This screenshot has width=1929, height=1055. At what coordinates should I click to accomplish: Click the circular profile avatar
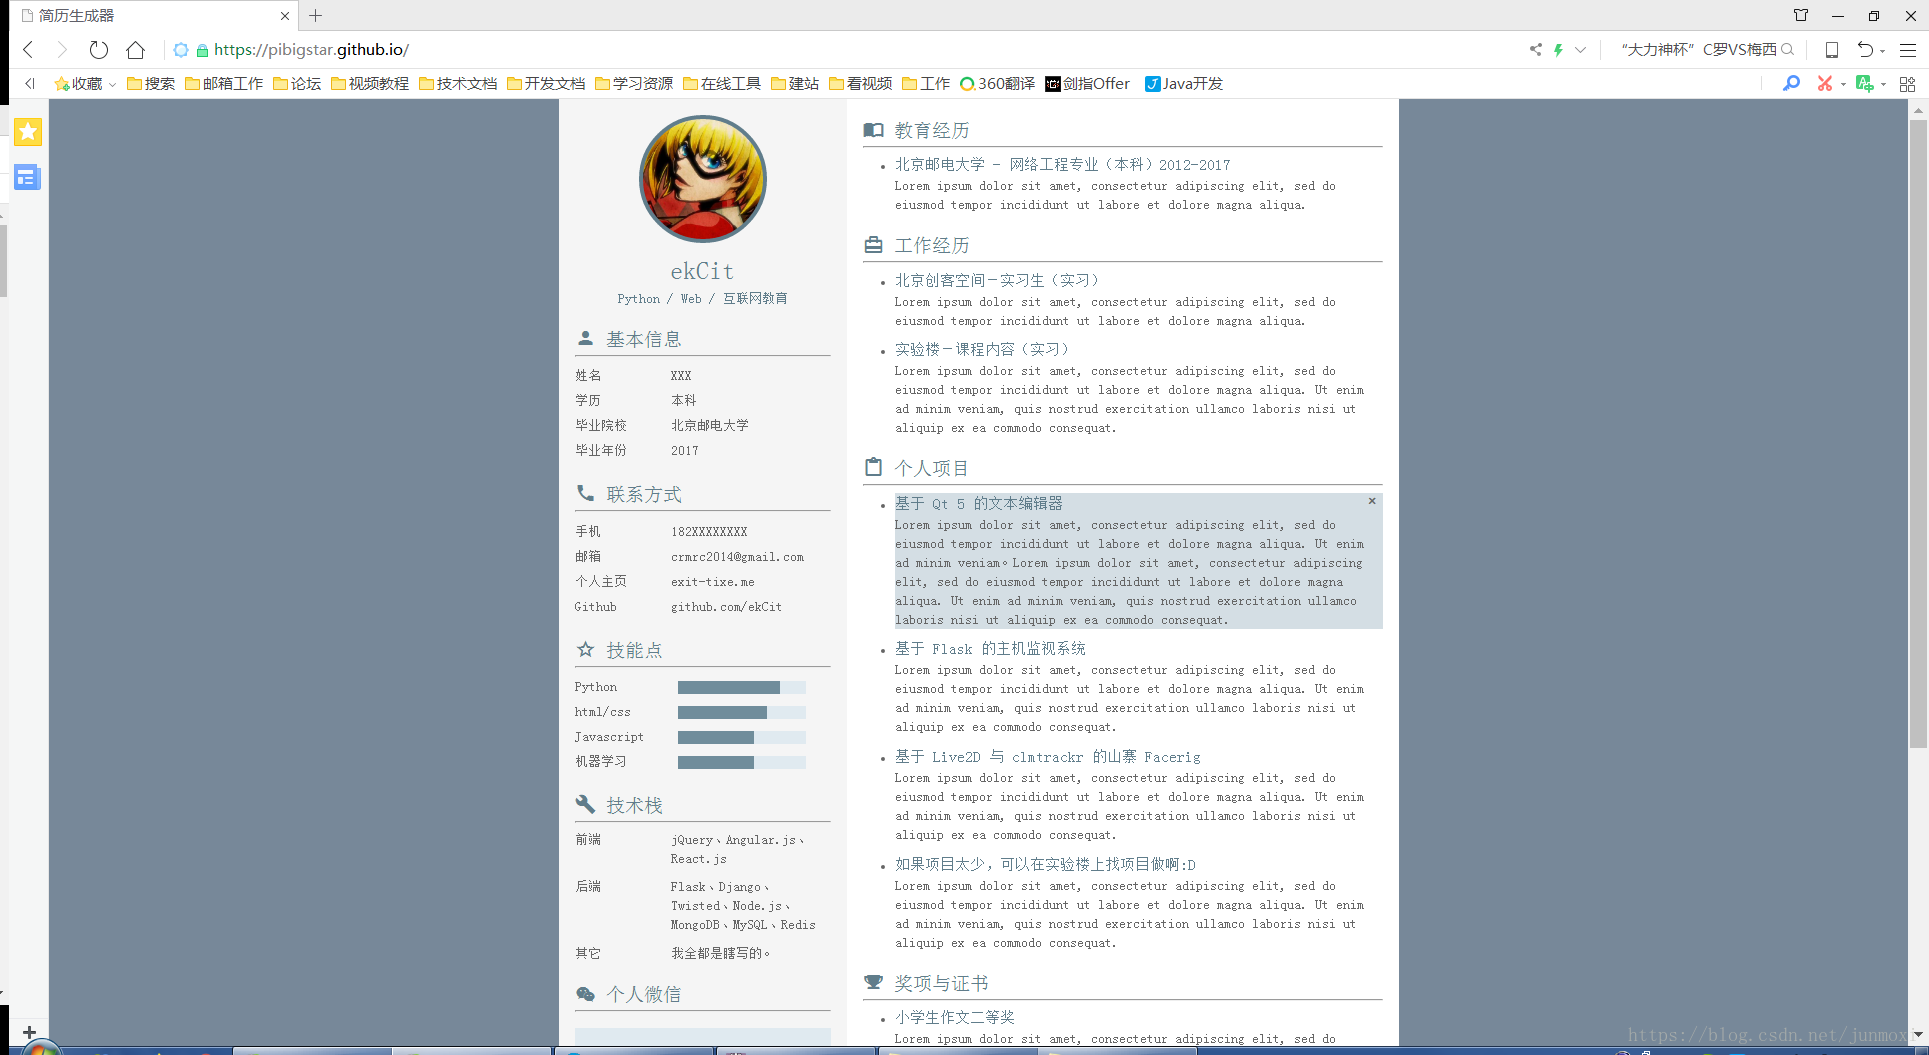[x=703, y=179]
